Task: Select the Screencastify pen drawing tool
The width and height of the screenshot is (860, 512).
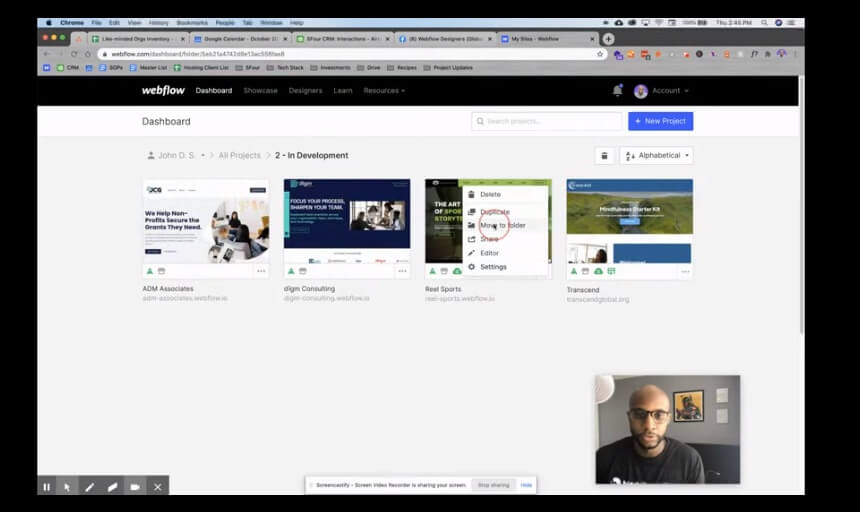Action: pyautogui.click(x=89, y=487)
